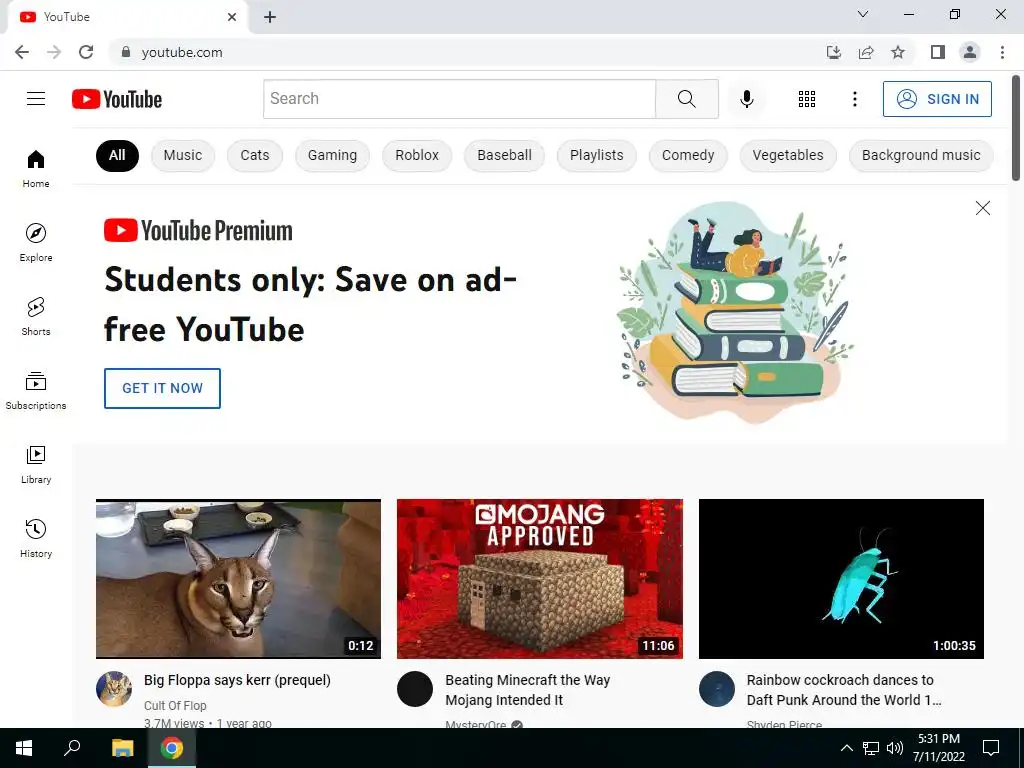
Task: Click the share page icon
Action: 866,52
